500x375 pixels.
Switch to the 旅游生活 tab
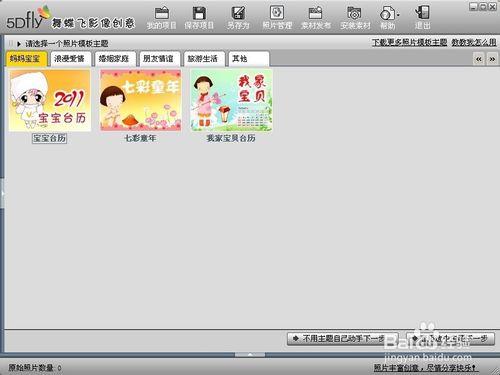click(203, 59)
